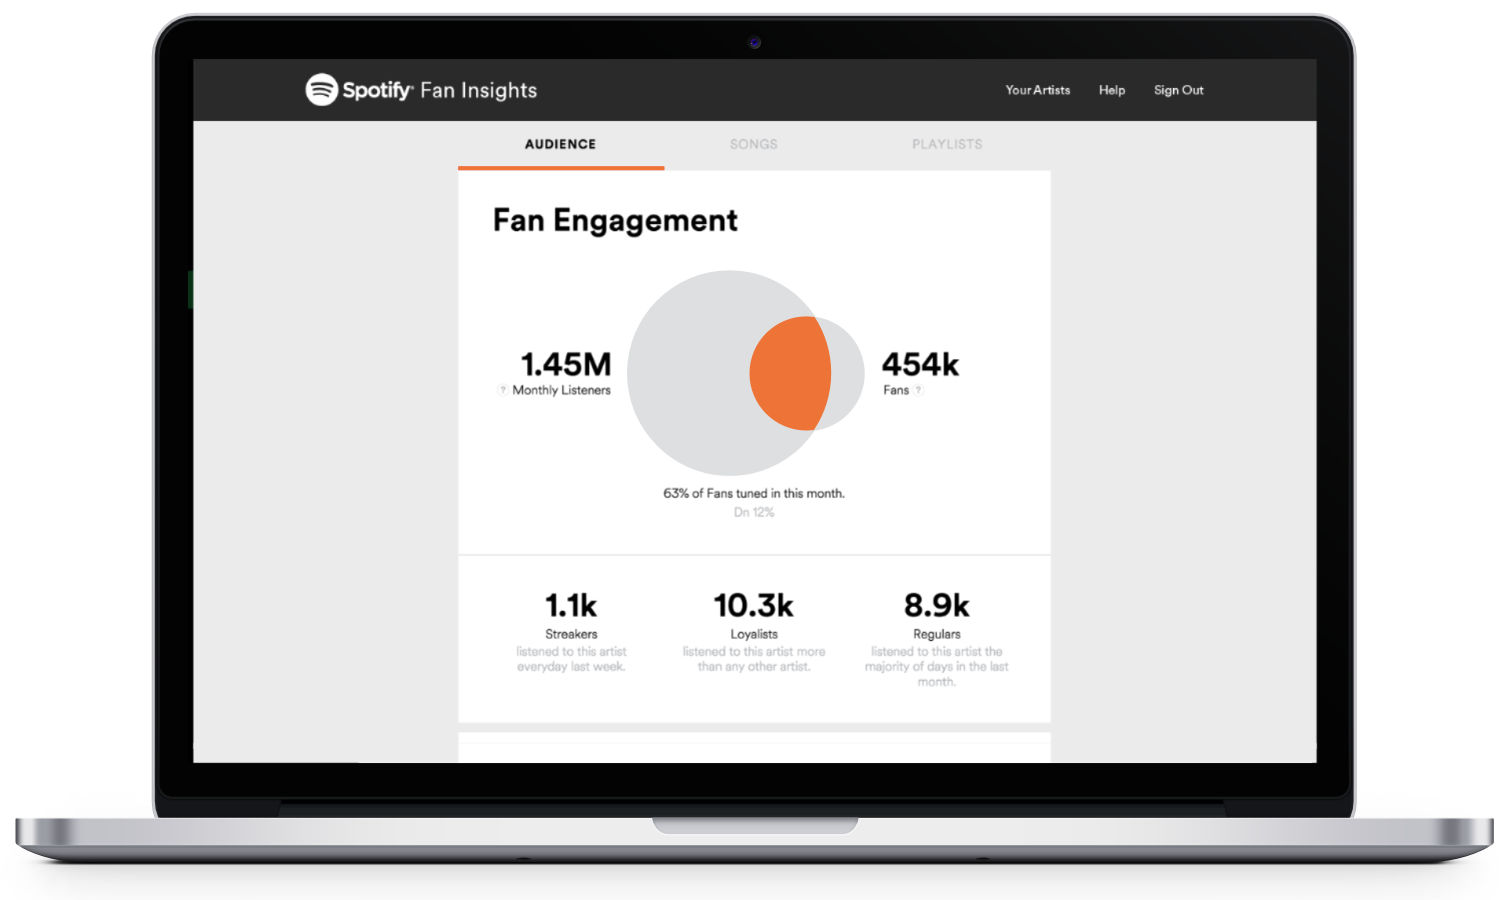
Task: Sign Out of Fan Insights
Action: click(x=1178, y=90)
